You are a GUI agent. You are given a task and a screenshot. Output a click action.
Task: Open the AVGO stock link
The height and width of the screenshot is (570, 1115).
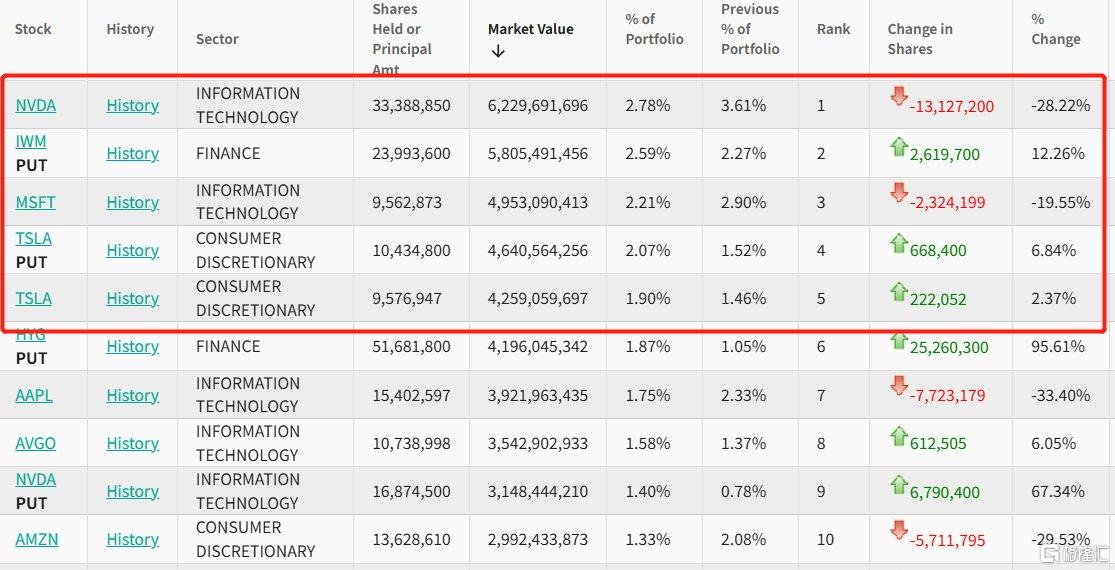pyautogui.click(x=35, y=443)
